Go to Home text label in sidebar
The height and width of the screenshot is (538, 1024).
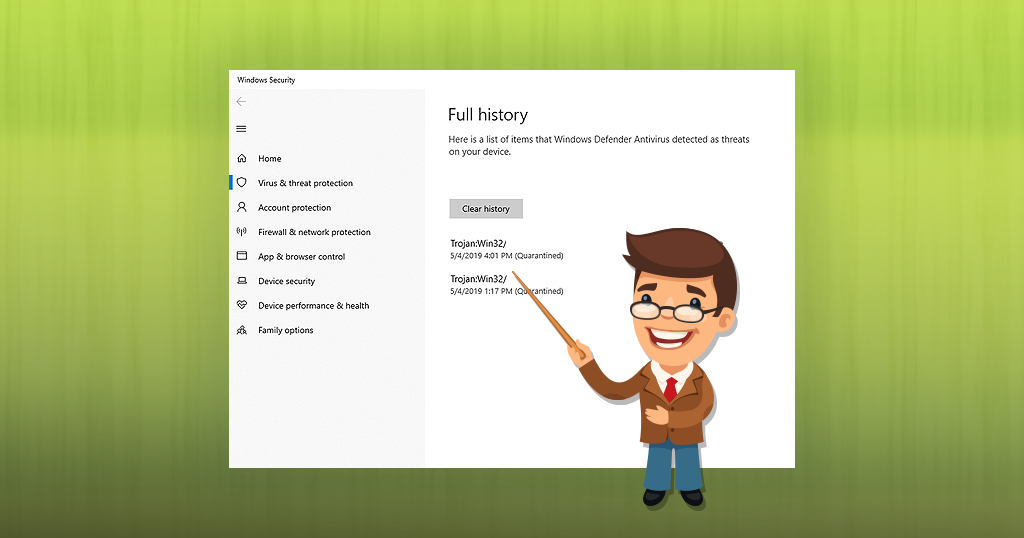pos(269,159)
